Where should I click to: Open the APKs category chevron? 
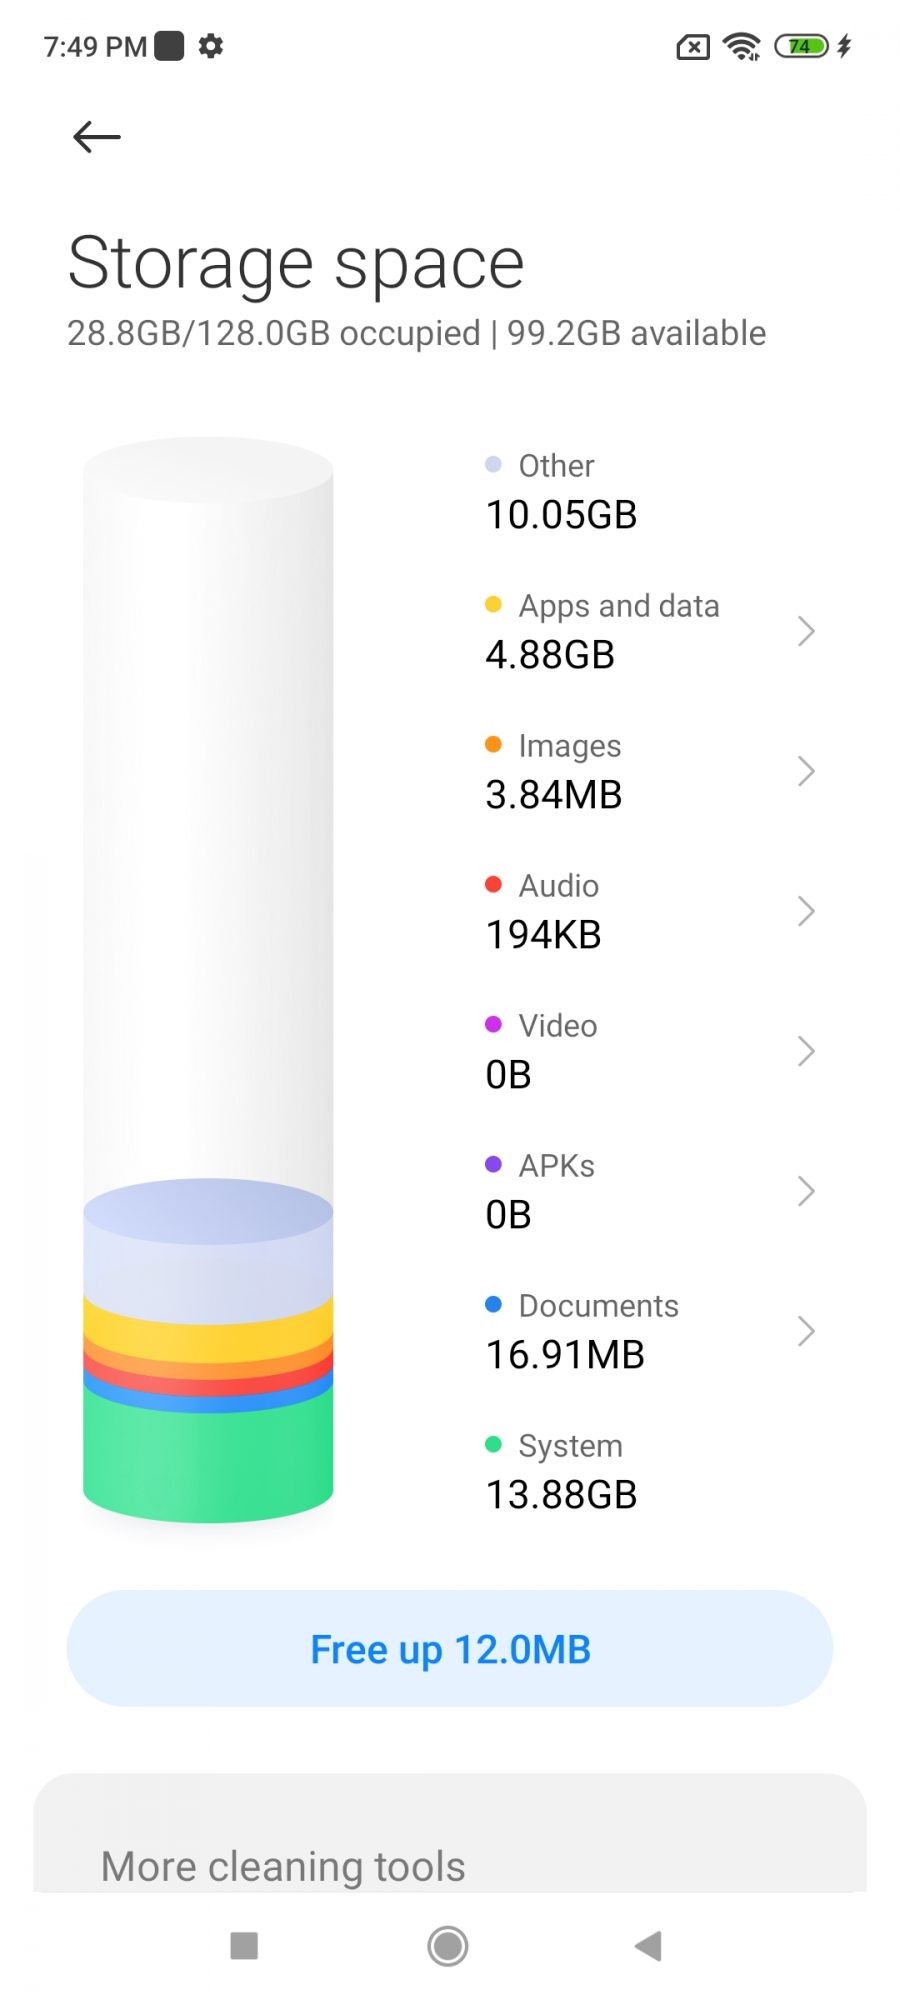coord(806,1191)
